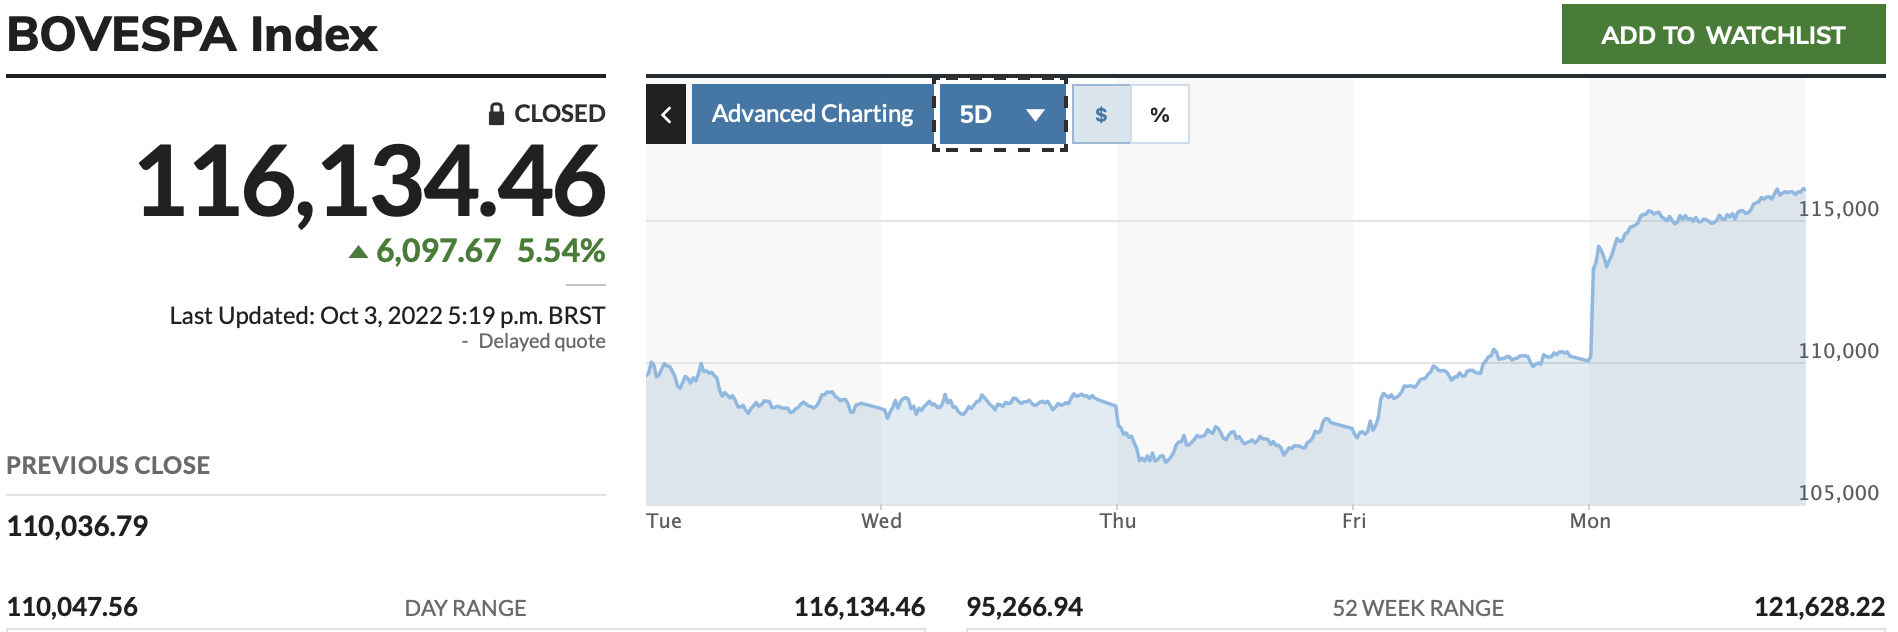Switch the chart to percent view

coord(1160,115)
